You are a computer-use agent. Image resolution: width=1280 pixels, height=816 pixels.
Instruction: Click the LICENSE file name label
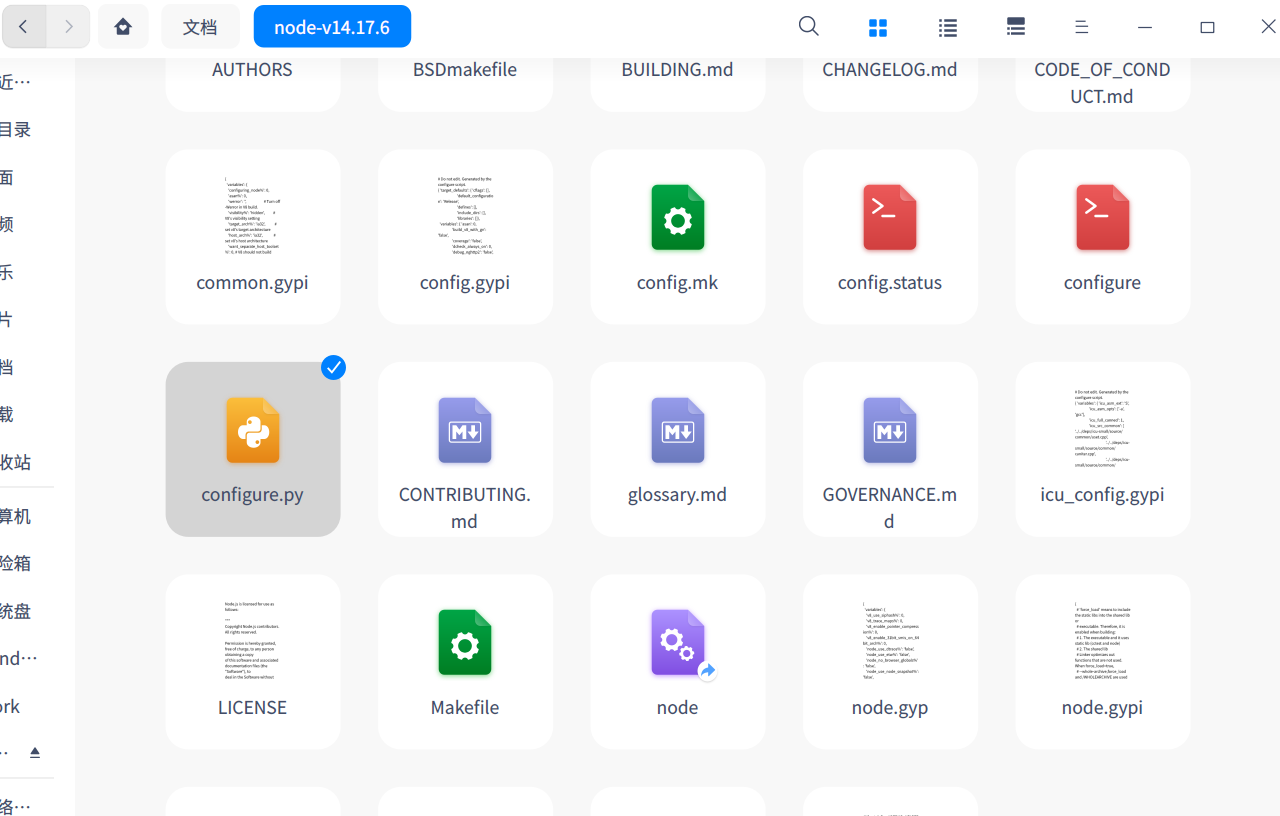tap(253, 708)
